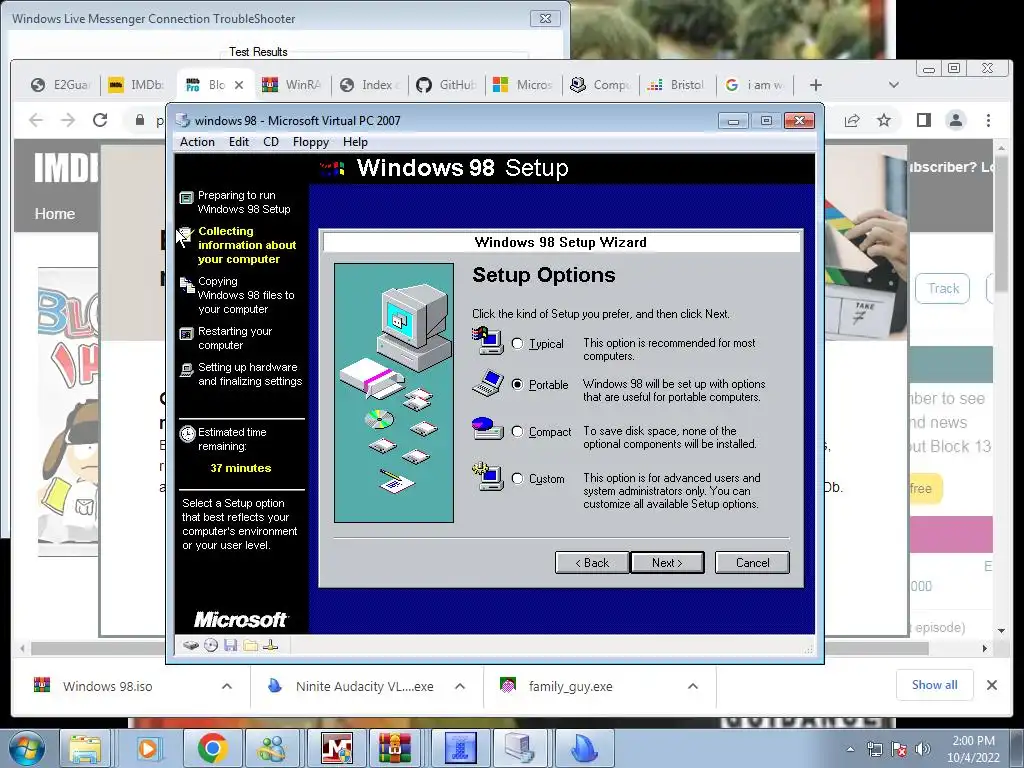
Task: Open Windows Live Messenger from the taskbar
Action: [272, 748]
